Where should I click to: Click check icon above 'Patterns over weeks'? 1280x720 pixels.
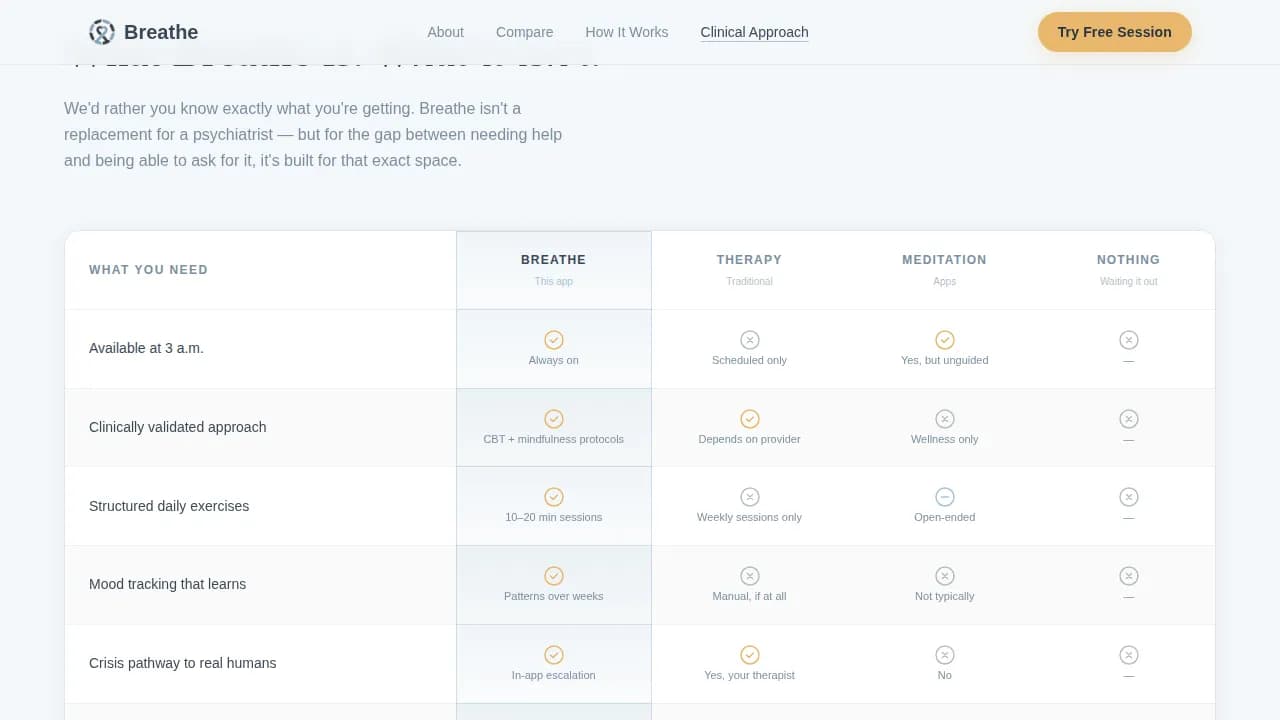554,576
